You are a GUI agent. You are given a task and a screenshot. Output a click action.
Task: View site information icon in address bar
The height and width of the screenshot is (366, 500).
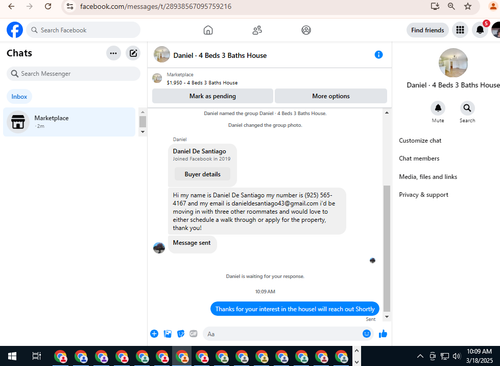[70, 6]
